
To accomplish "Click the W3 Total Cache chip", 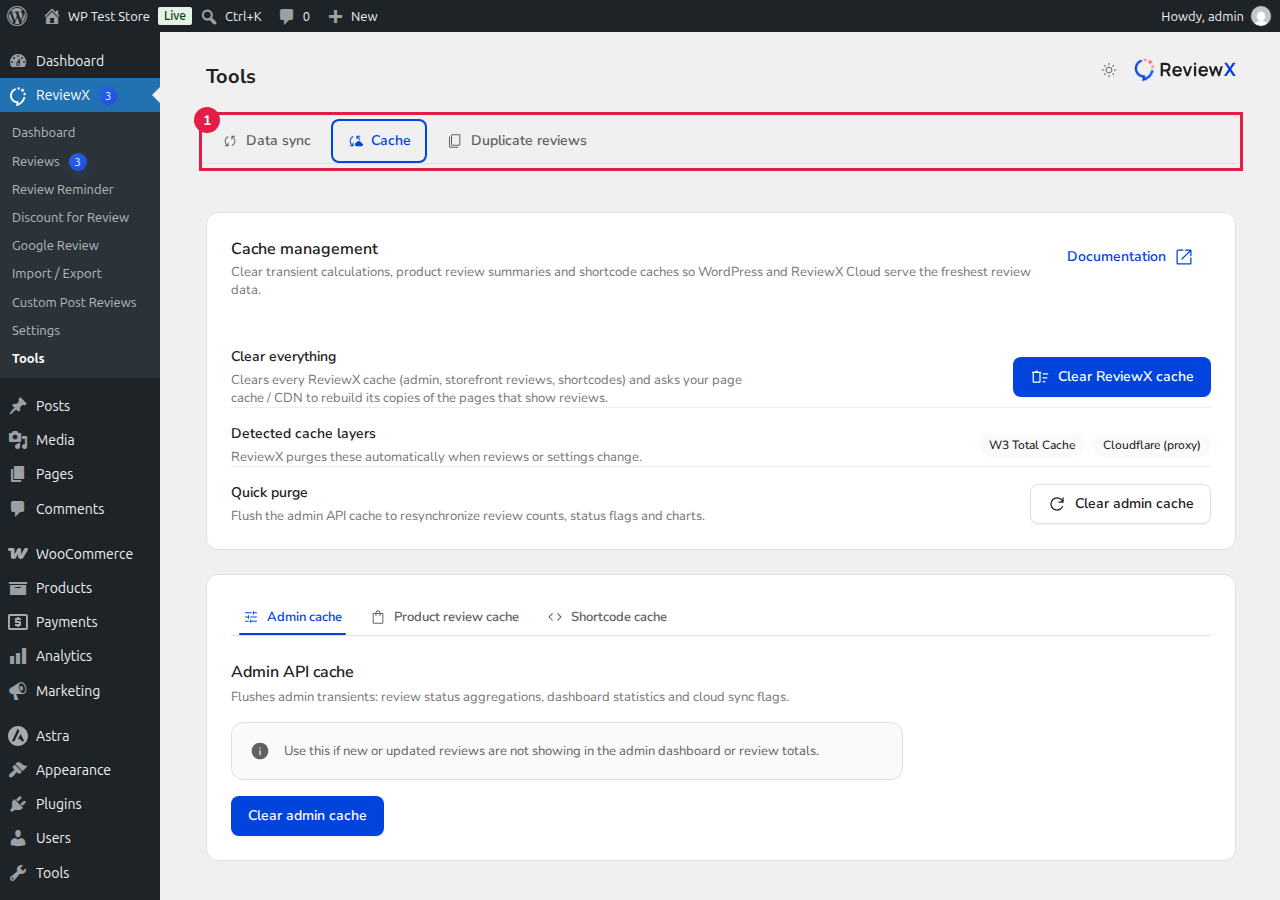I will pos(1032,445).
